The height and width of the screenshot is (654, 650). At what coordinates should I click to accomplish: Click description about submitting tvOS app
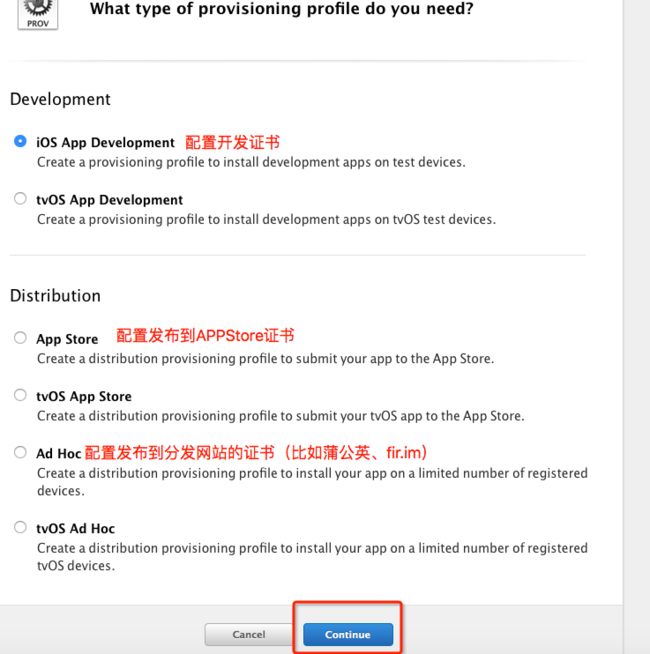pos(281,416)
